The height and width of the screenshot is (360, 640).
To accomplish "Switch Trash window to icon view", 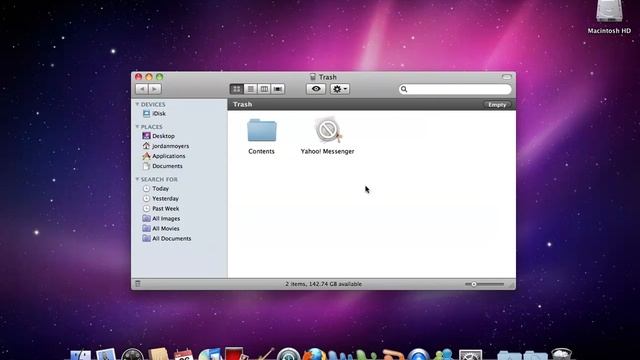I will (x=237, y=89).
